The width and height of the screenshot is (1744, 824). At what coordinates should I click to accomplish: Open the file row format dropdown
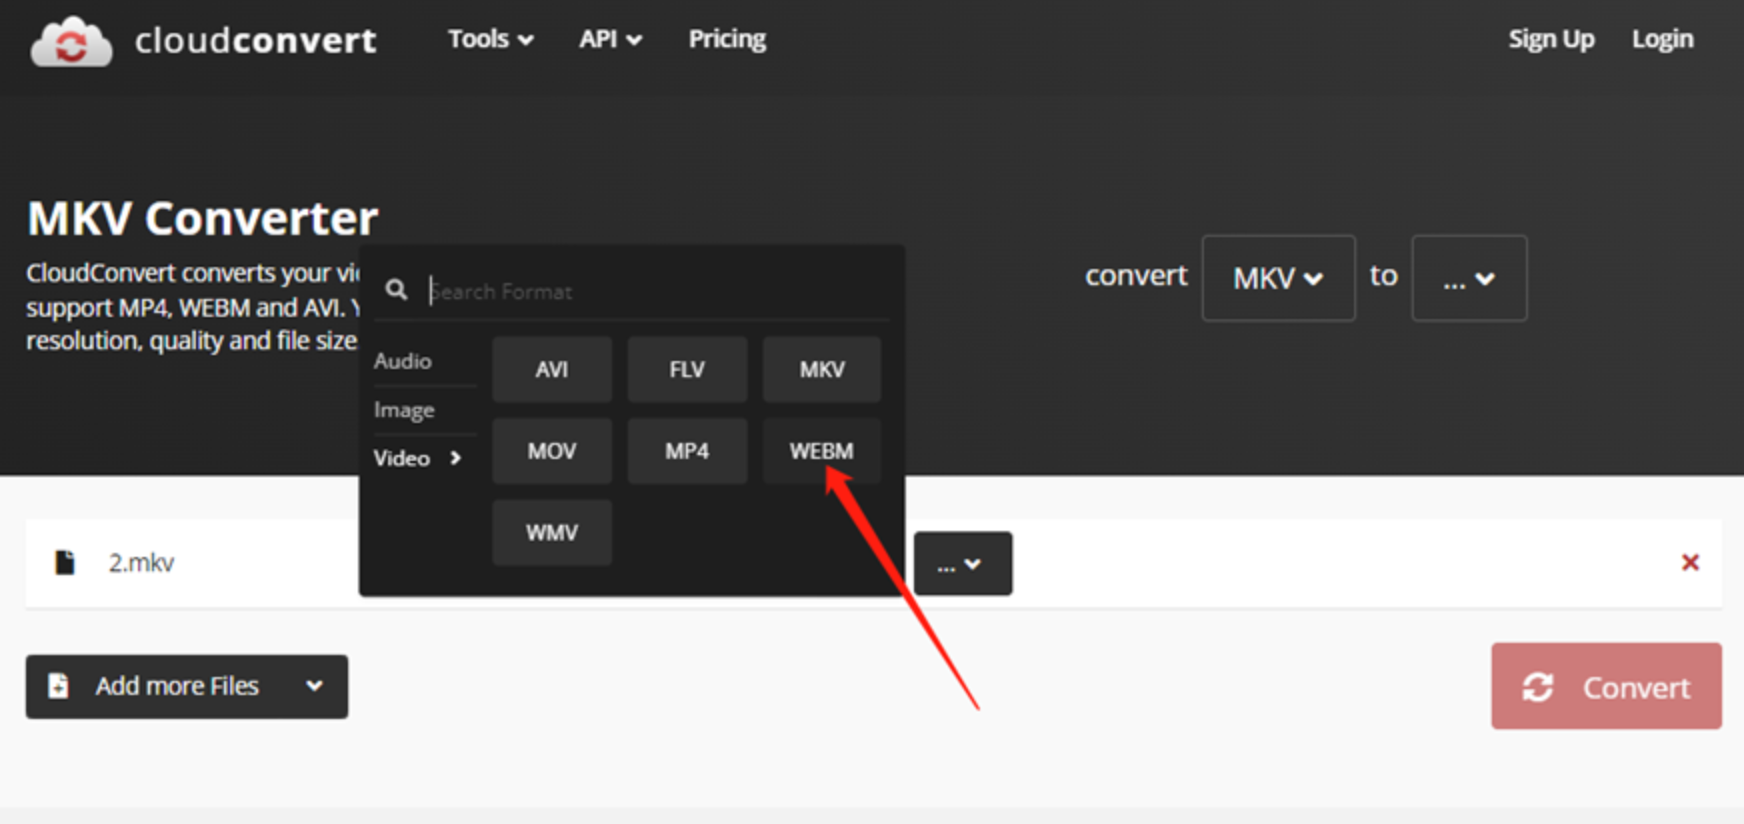962,564
